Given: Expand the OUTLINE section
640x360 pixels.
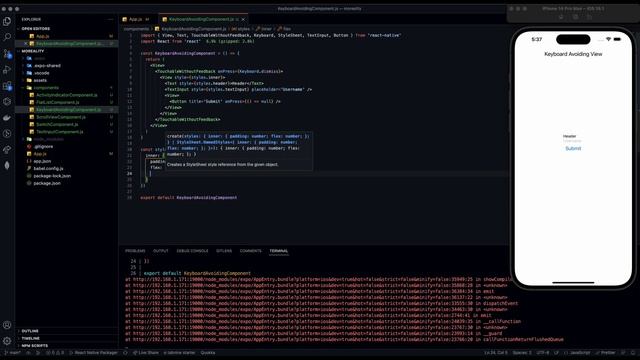Looking at the screenshot, I should pos(30,331).
